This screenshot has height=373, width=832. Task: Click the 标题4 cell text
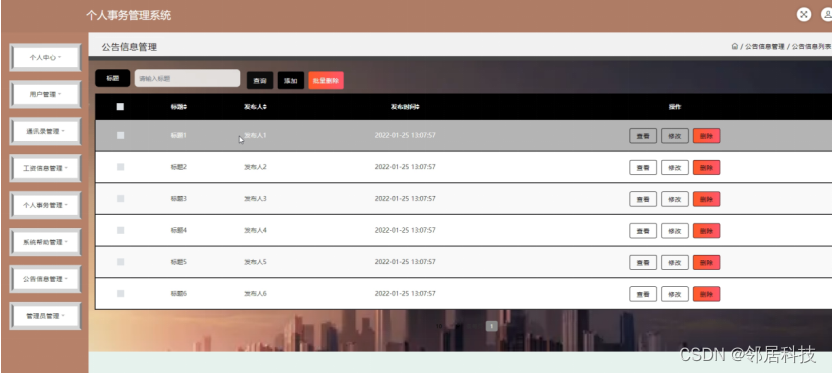tap(179, 230)
